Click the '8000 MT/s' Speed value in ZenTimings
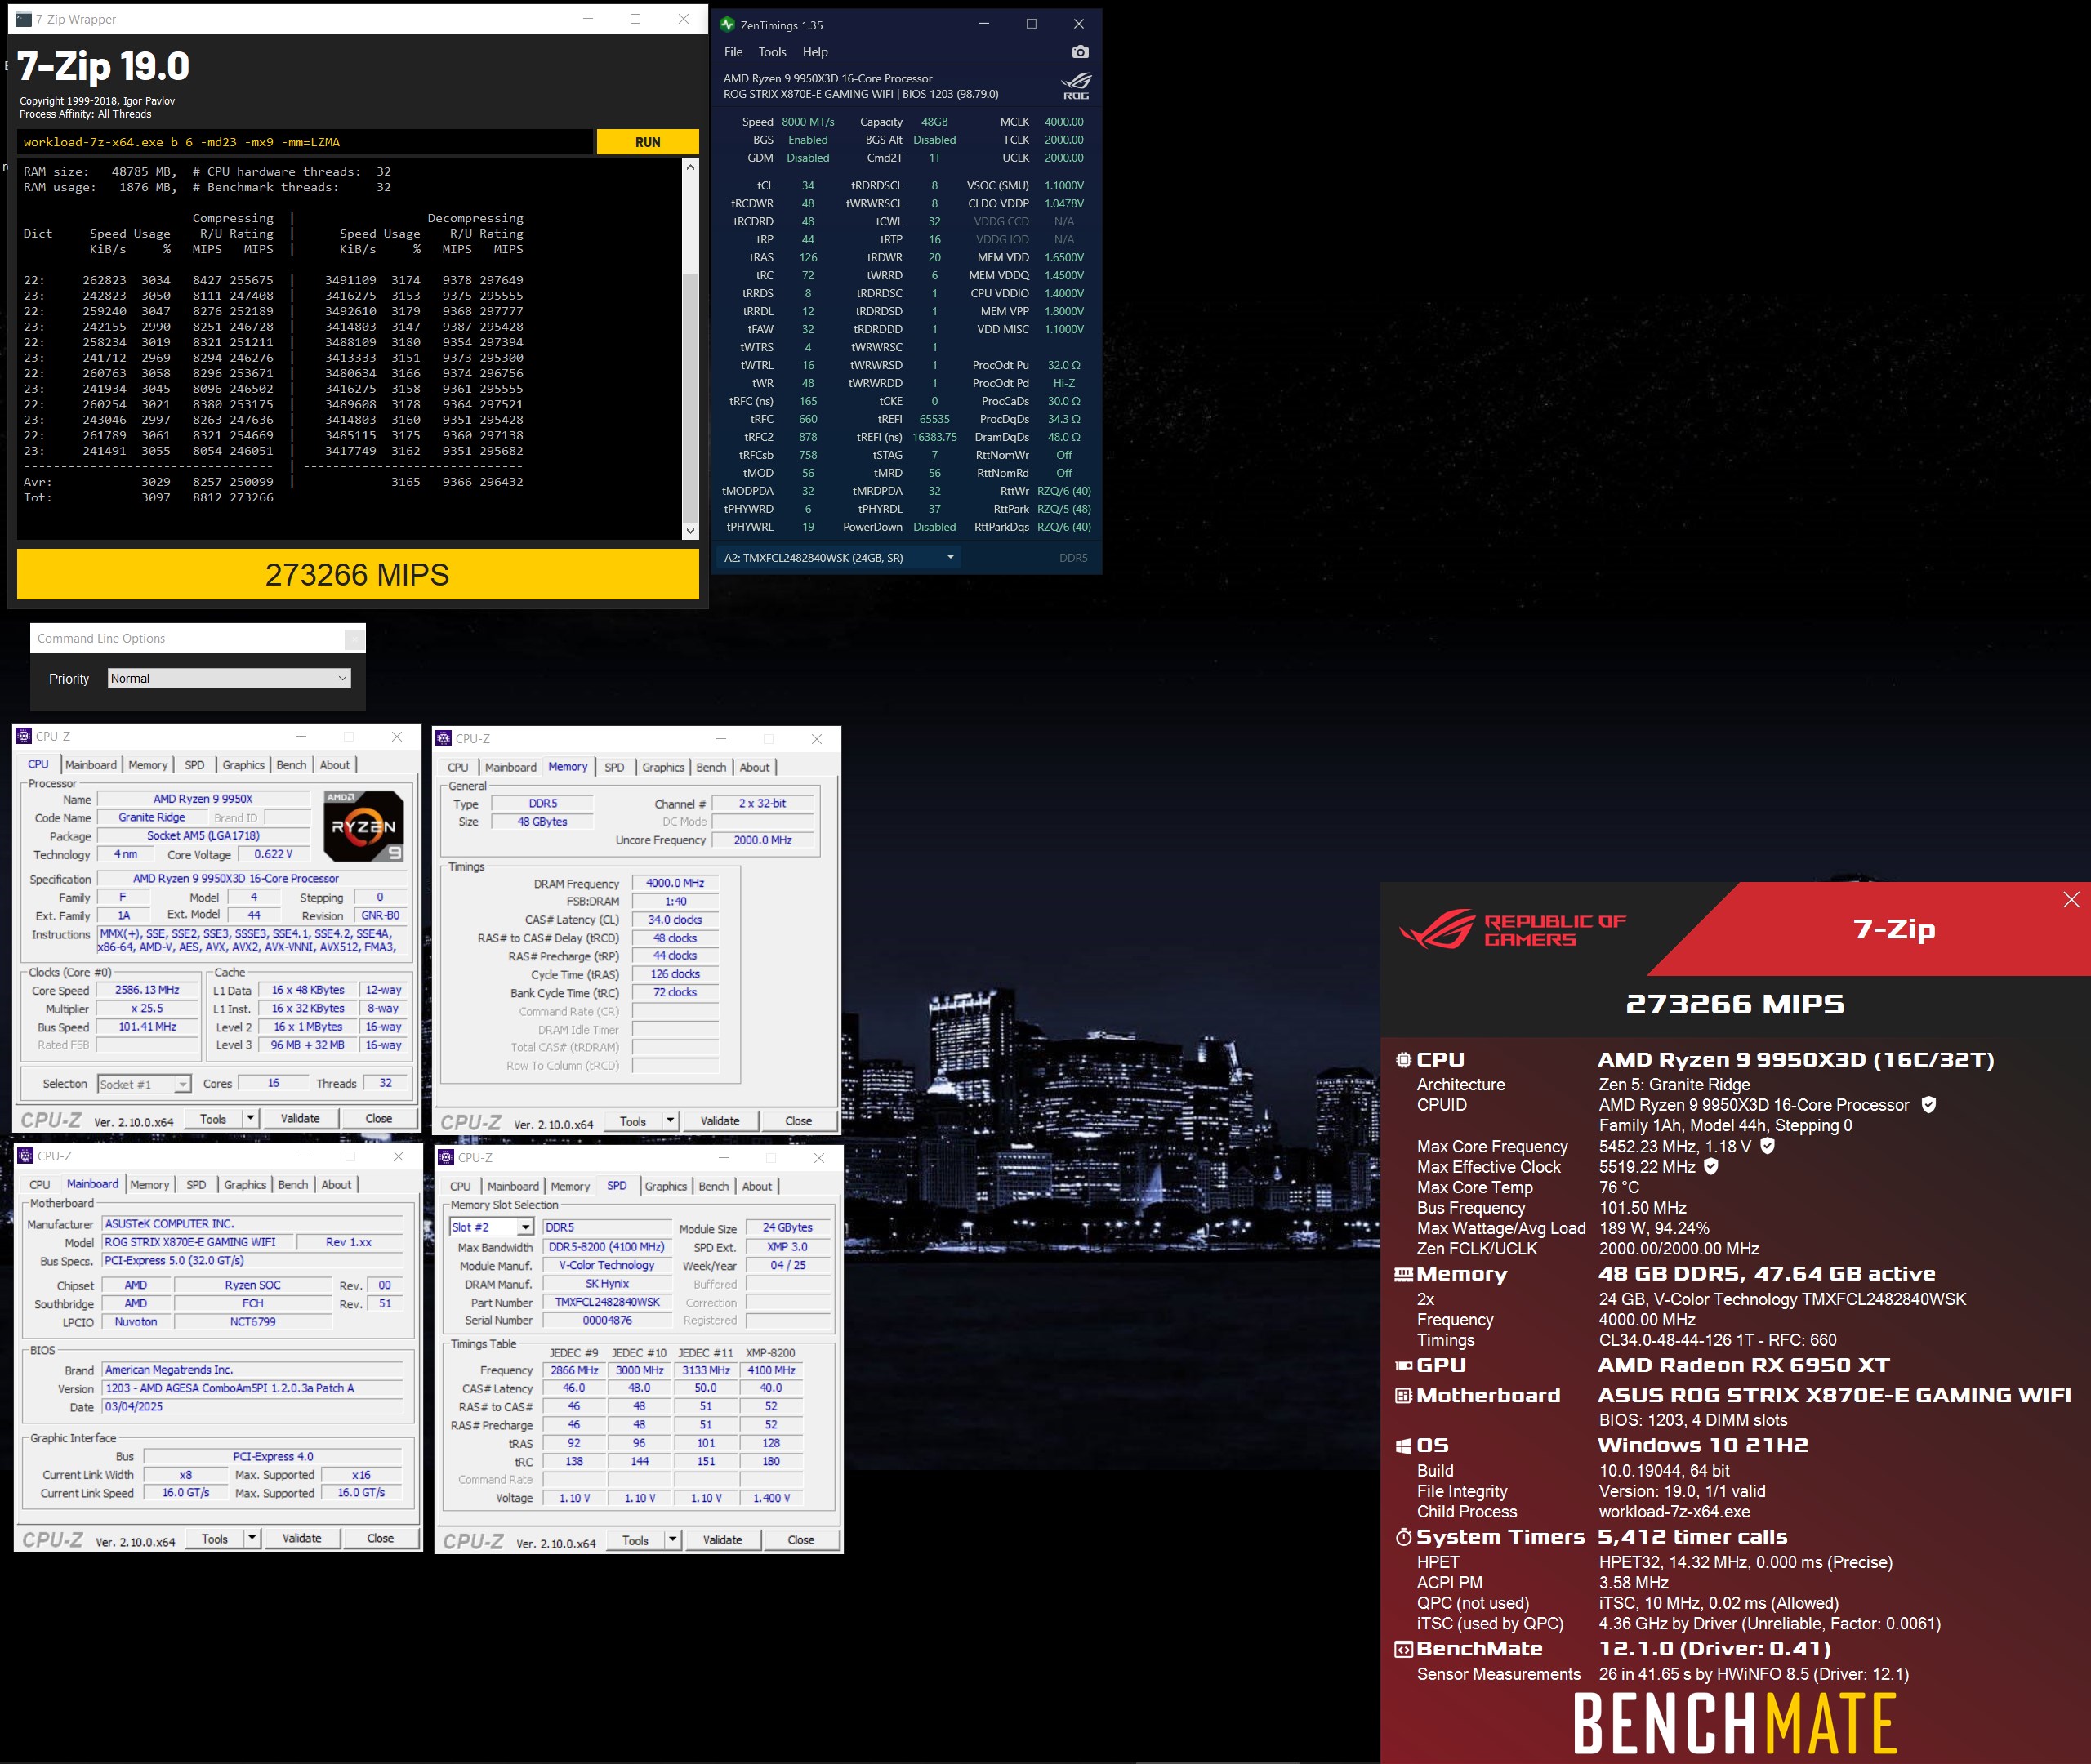This screenshot has height=1764, width=2091. 808,122
